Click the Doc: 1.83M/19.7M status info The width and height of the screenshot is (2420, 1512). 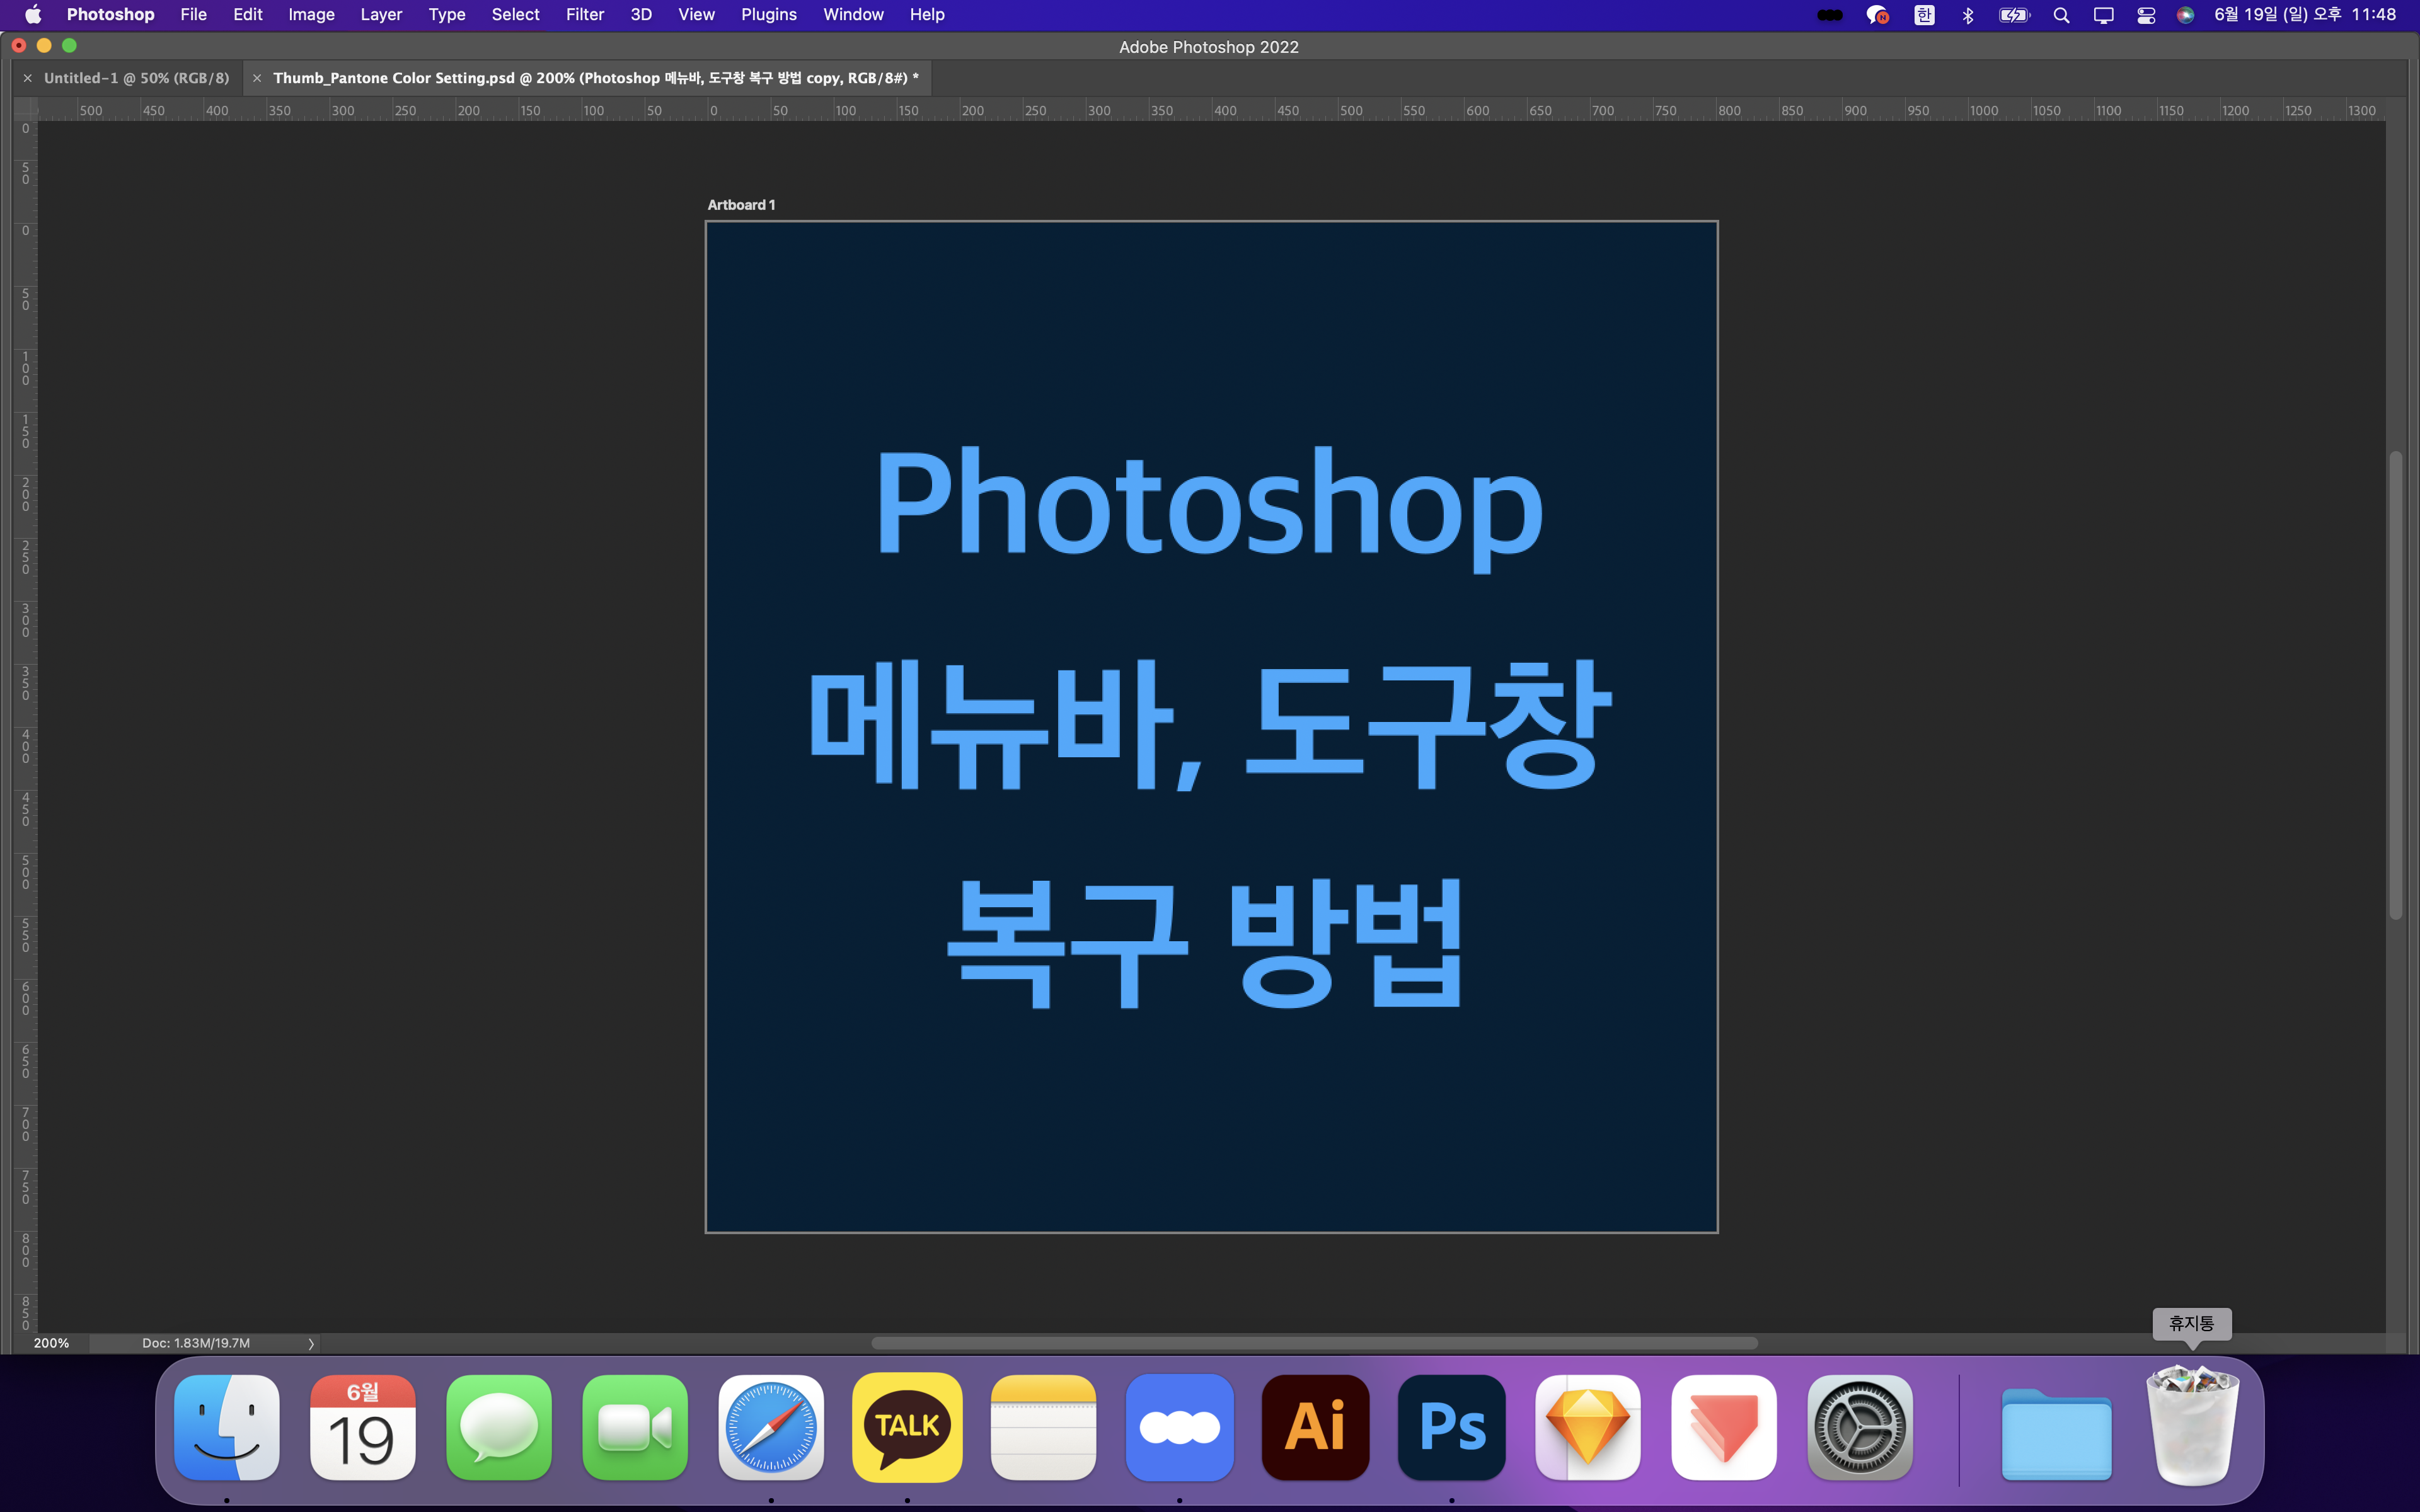(196, 1343)
